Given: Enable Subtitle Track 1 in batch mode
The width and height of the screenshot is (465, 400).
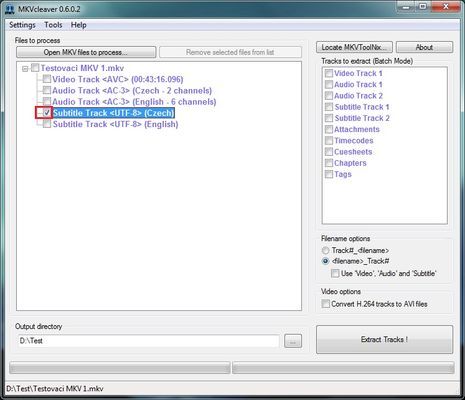Looking at the screenshot, I should (x=329, y=107).
